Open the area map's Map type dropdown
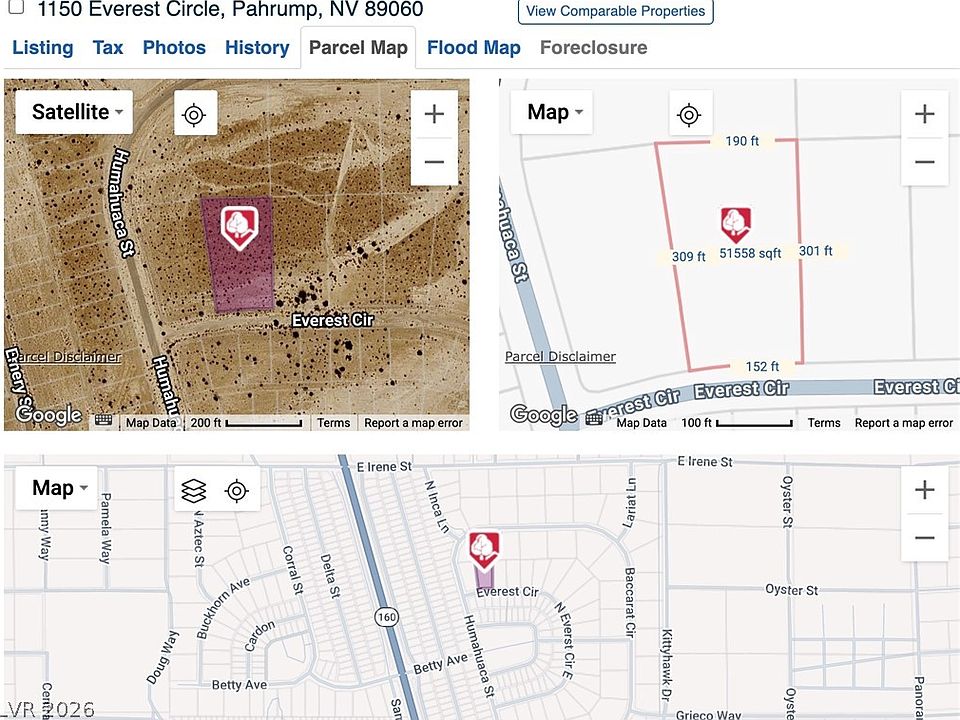960x720 pixels. pyautogui.click(x=57, y=488)
